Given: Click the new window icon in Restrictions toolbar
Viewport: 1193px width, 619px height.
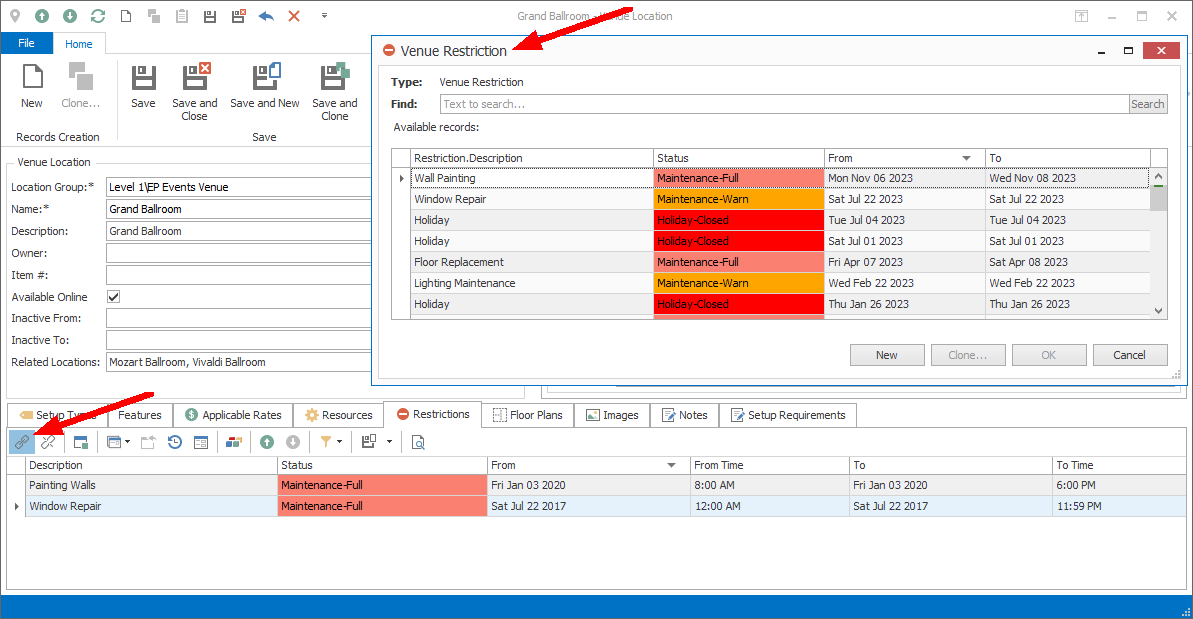Looking at the screenshot, I should [81, 442].
